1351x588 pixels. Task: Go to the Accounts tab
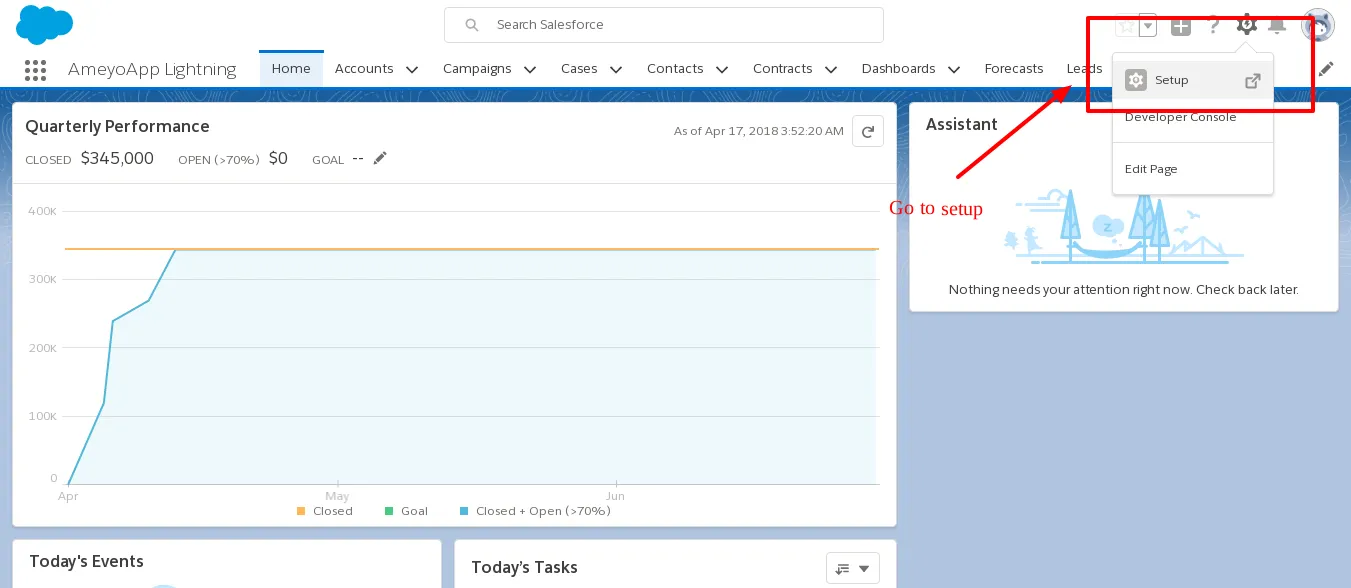click(x=364, y=69)
